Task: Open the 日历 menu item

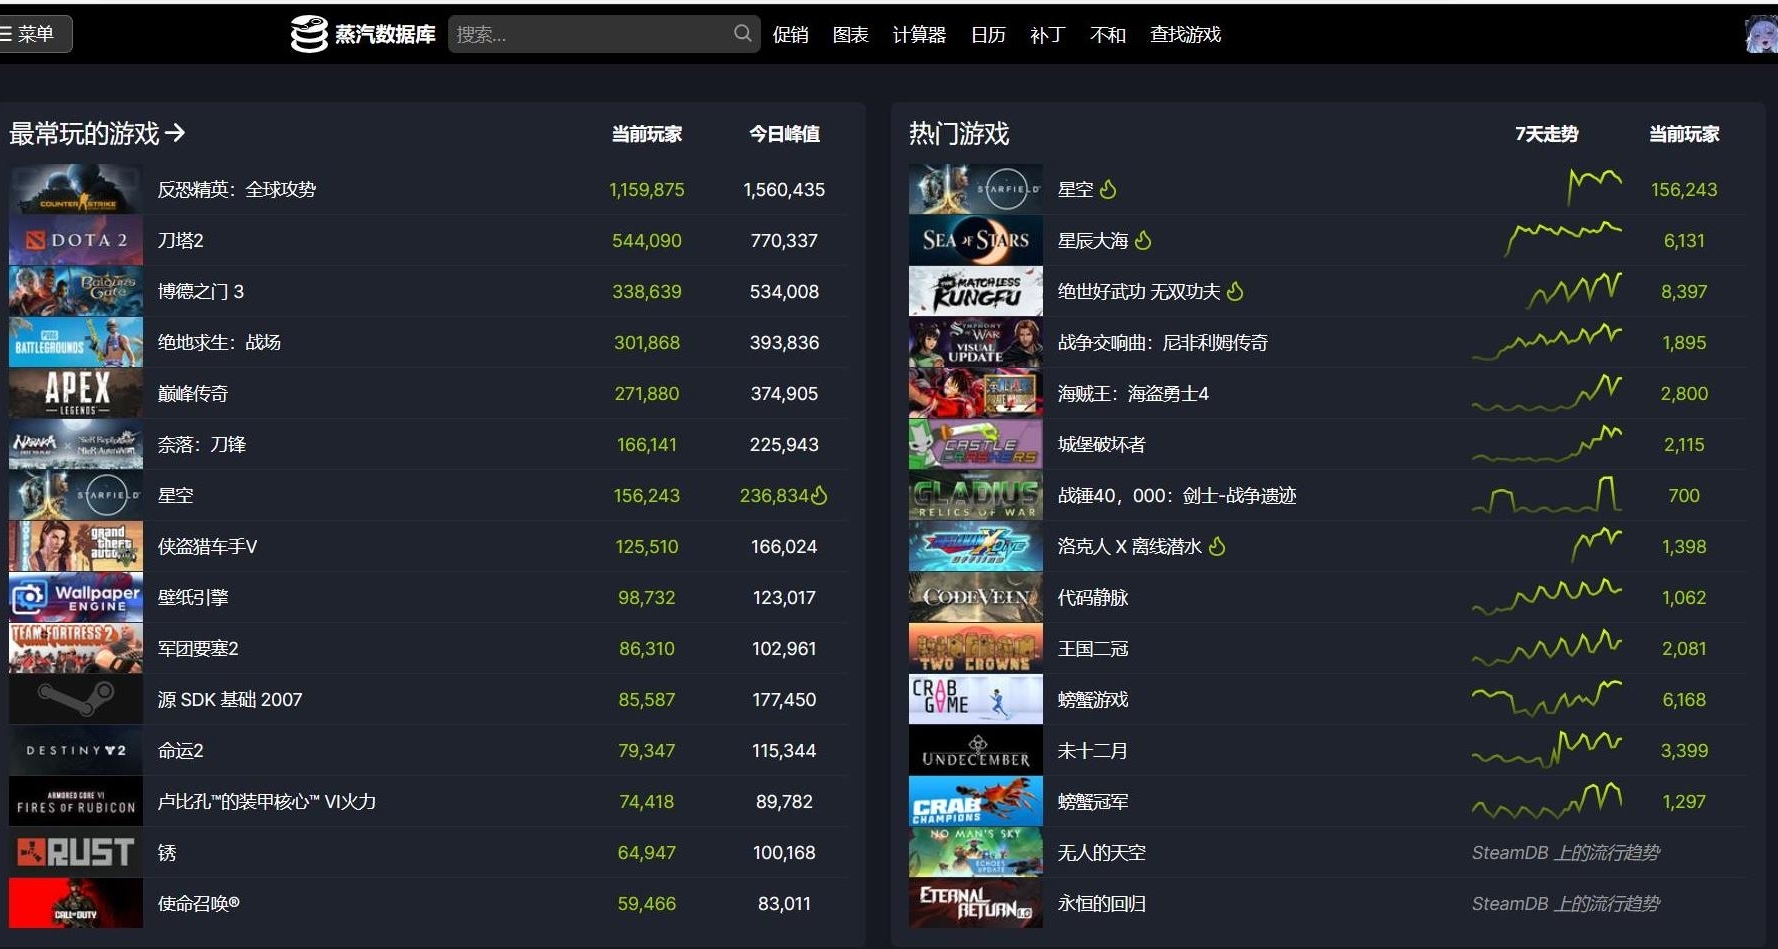Action: coord(987,33)
